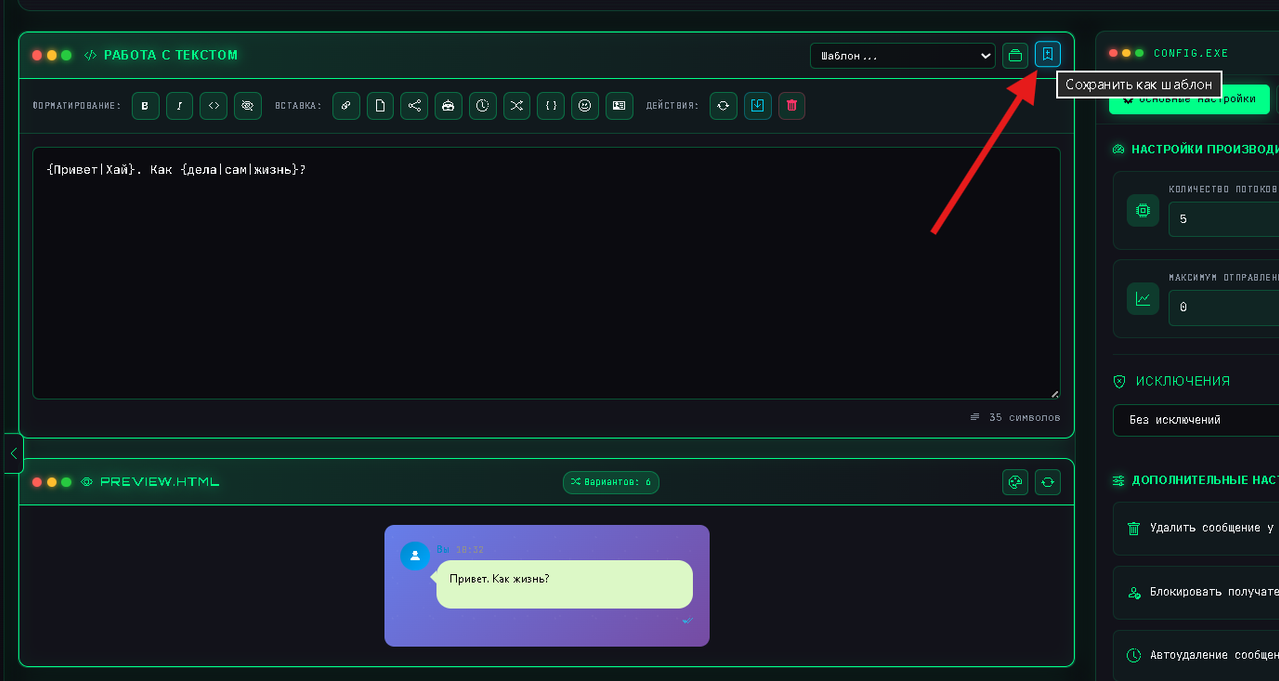Click the 'Автоудаление сообщен' option row
Image resolution: width=1279 pixels, height=681 pixels.
point(1196,656)
